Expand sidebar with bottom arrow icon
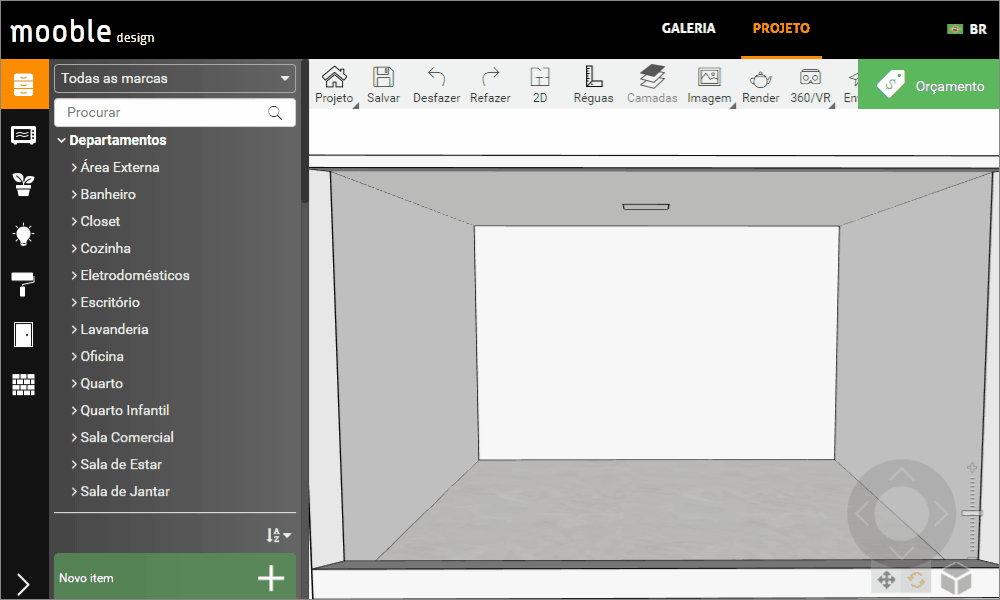 [x=24, y=584]
